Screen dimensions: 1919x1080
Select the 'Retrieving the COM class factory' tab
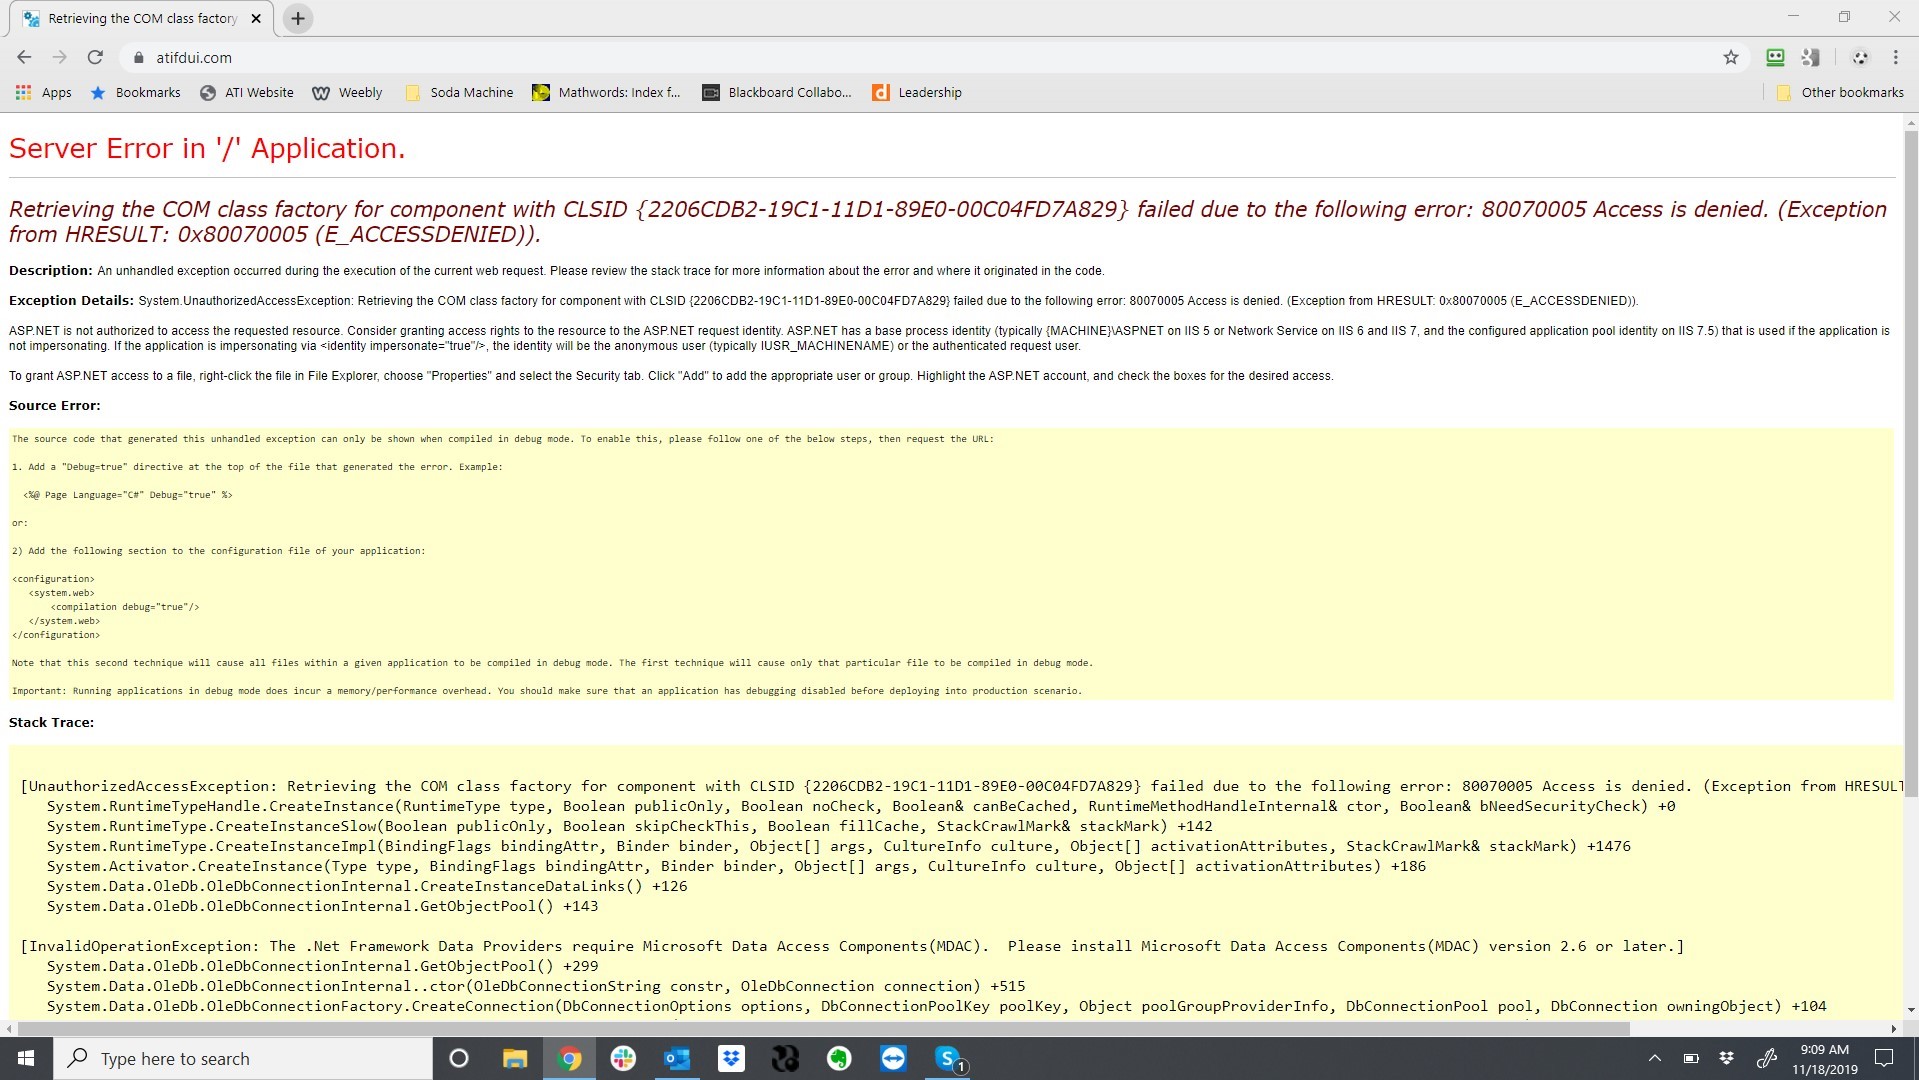(x=141, y=19)
